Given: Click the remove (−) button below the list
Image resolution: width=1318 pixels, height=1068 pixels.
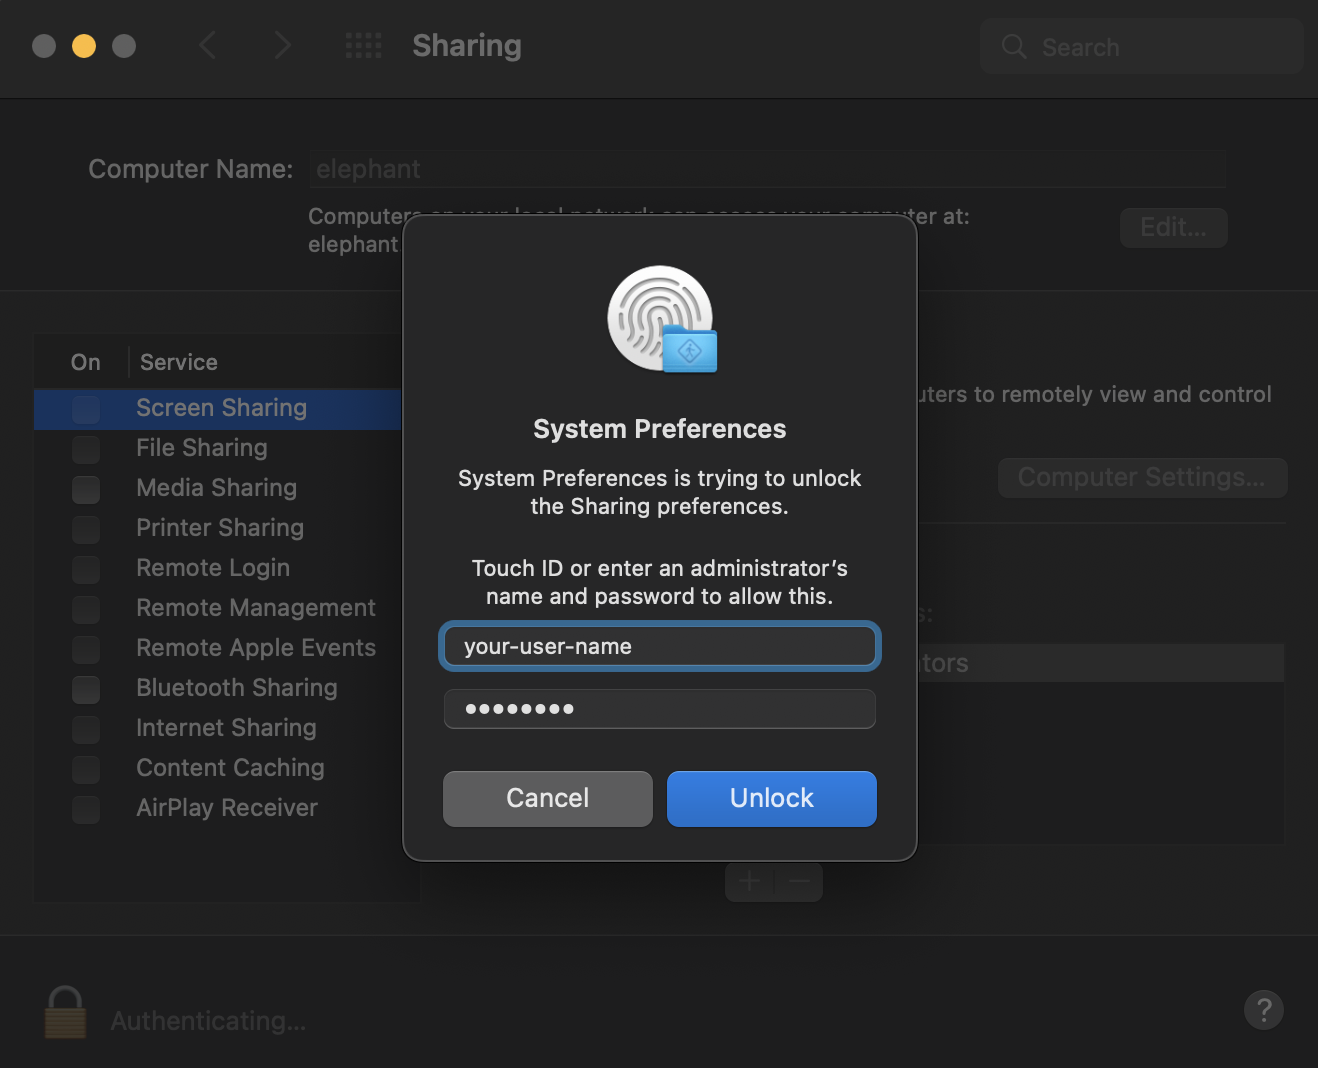Looking at the screenshot, I should pyautogui.click(x=798, y=881).
